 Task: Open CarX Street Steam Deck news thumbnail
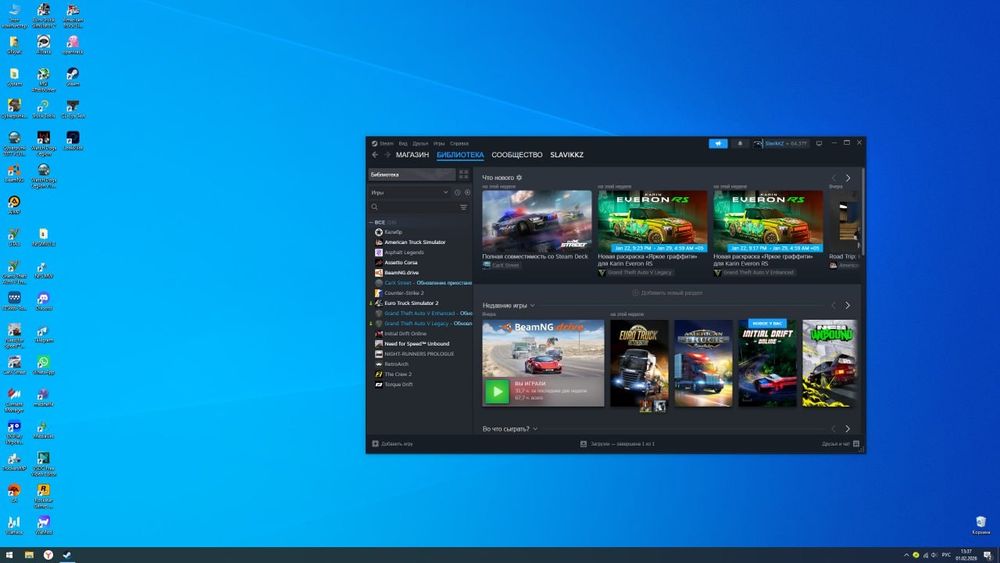coord(537,221)
